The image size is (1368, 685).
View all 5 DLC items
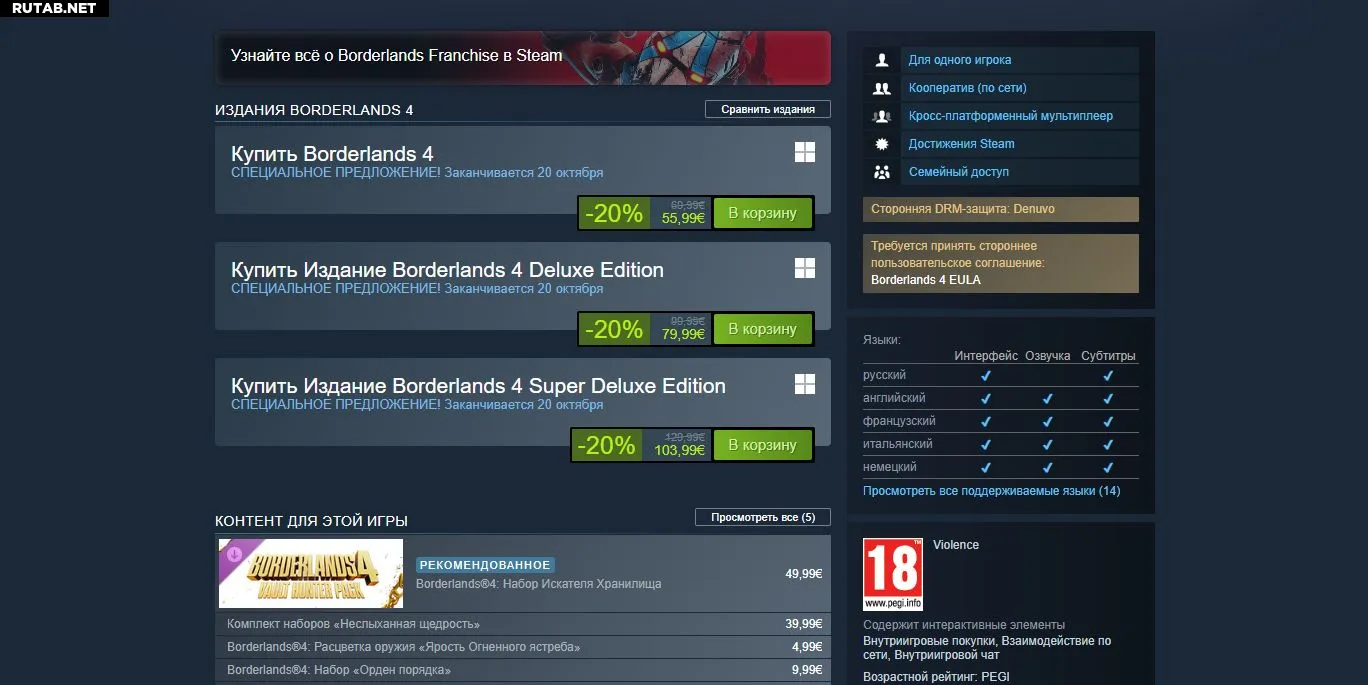coord(763,517)
